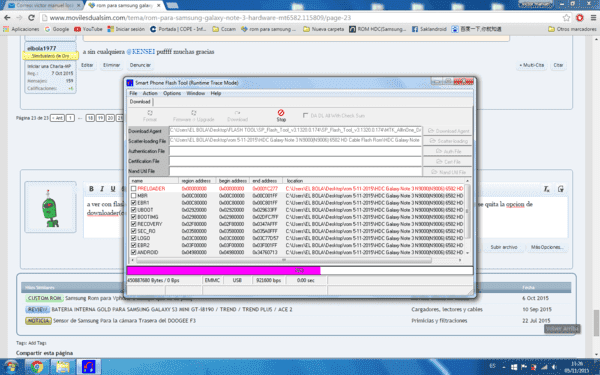The width and height of the screenshot is (600, 375).
Task: Click the Scatter-loading browse button
Action: (x=448, y=141)
